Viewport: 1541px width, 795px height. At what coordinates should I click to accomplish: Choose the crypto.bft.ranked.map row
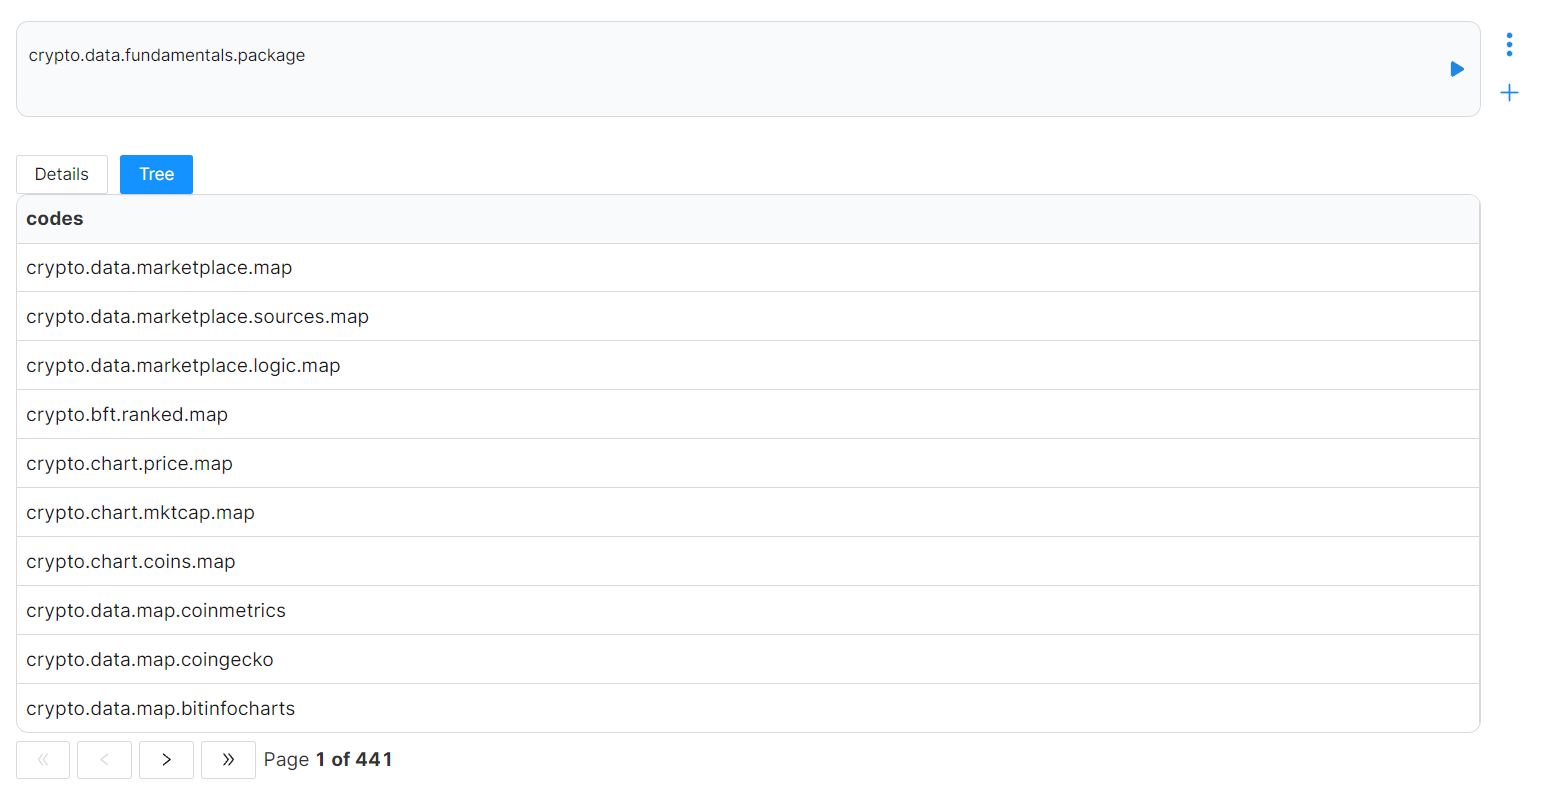tap(748, 415)
